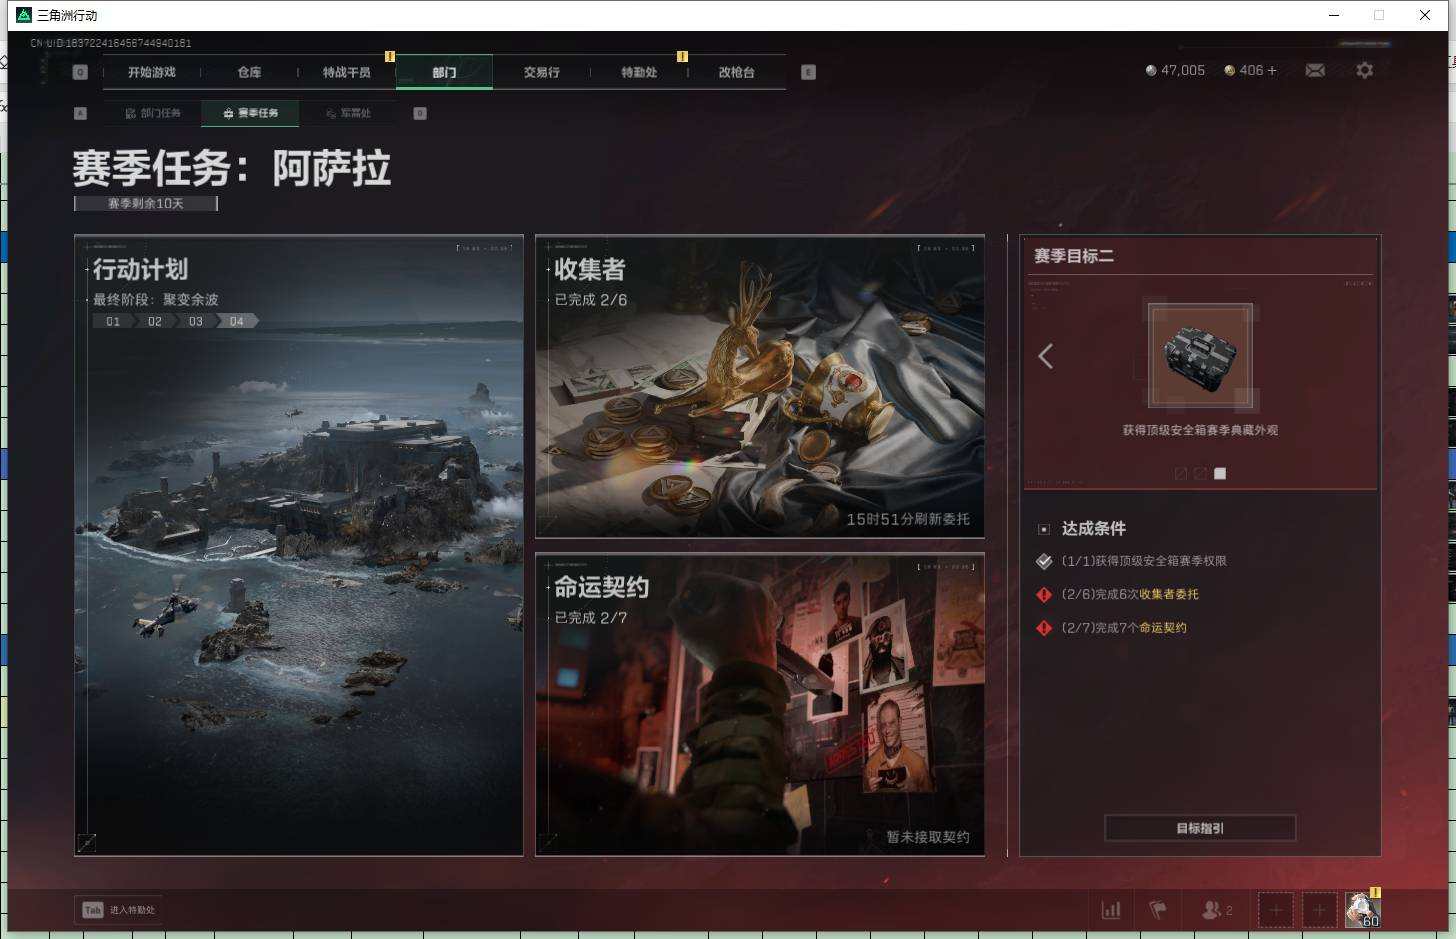1456x939 pixels.
Task: Switch to the 交易行 tab
Action: pos(541,71)
